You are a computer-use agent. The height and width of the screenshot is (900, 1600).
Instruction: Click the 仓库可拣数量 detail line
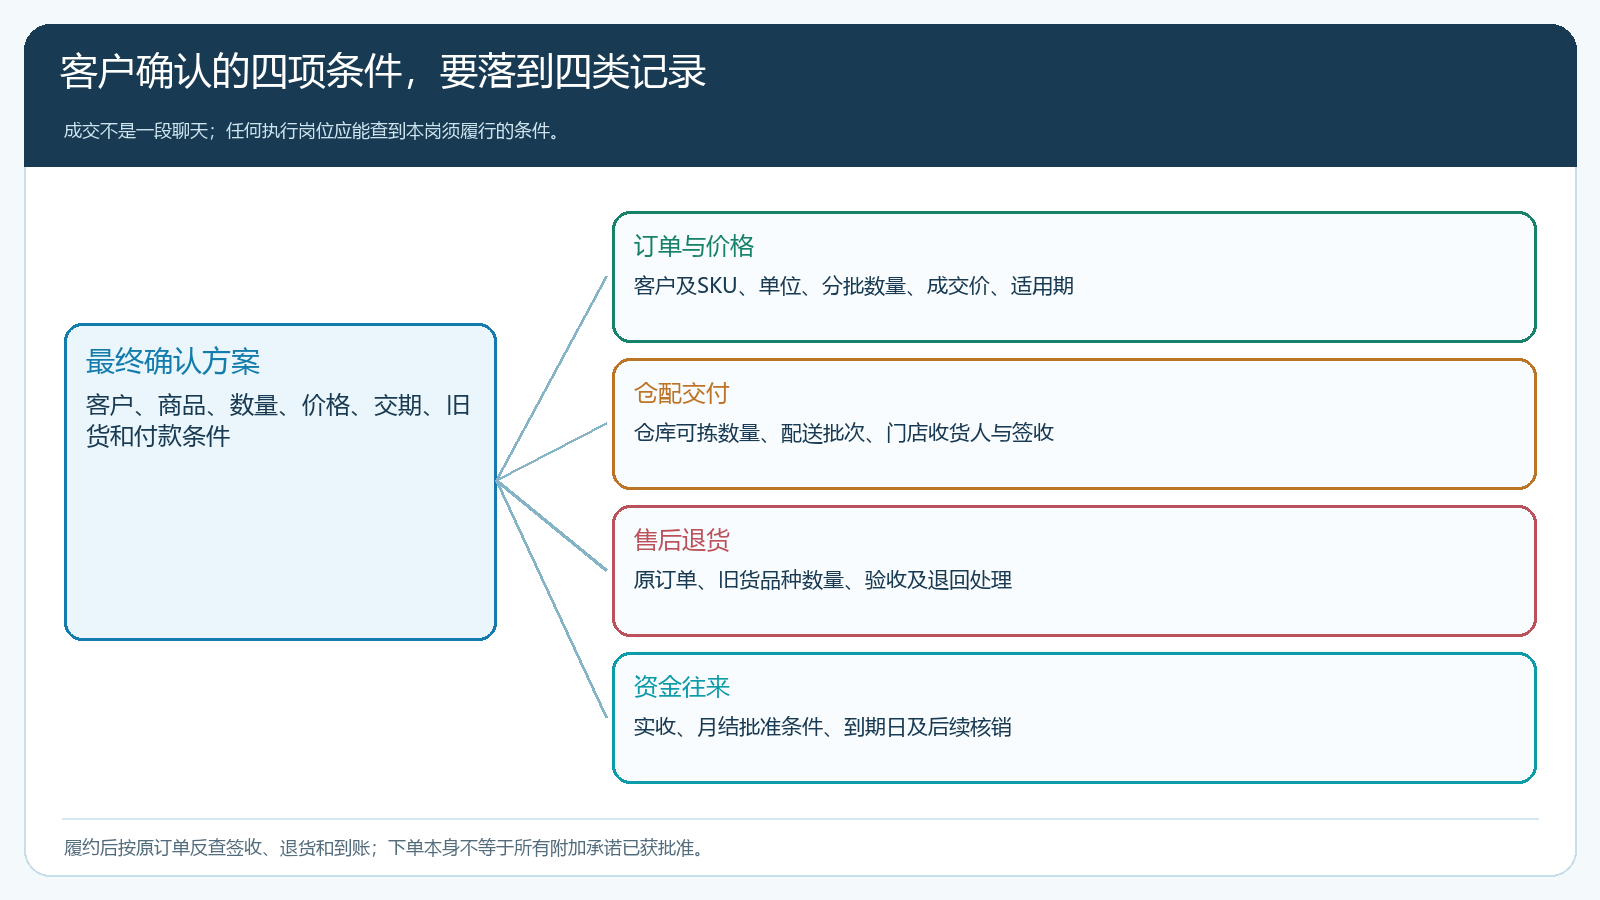point(844,433)
